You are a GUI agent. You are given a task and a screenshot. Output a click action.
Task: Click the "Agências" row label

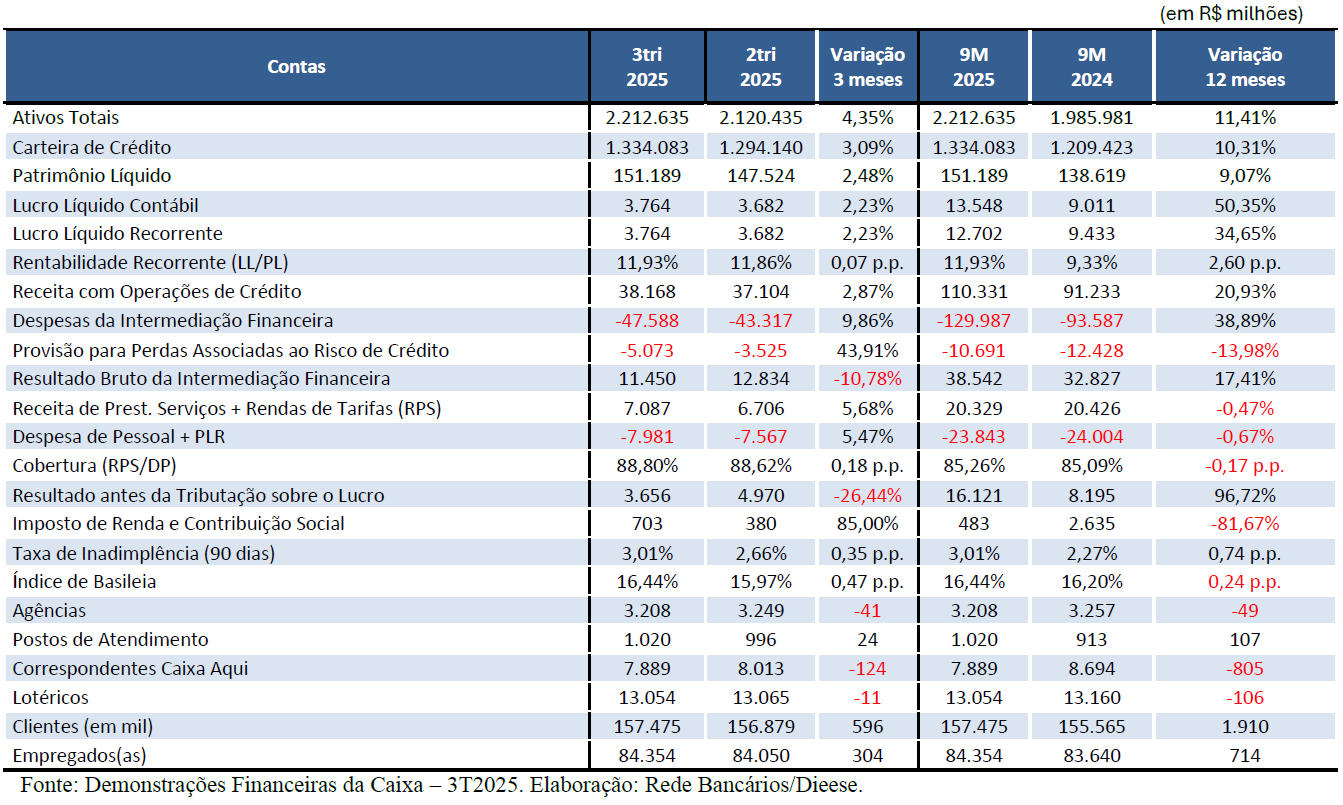tap(49, 611)
